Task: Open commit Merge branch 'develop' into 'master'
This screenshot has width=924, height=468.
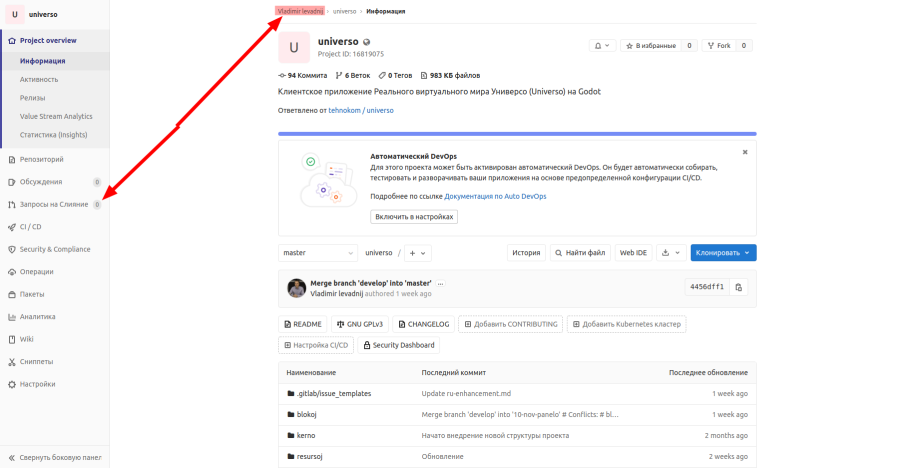Action: tap(371, 283)
